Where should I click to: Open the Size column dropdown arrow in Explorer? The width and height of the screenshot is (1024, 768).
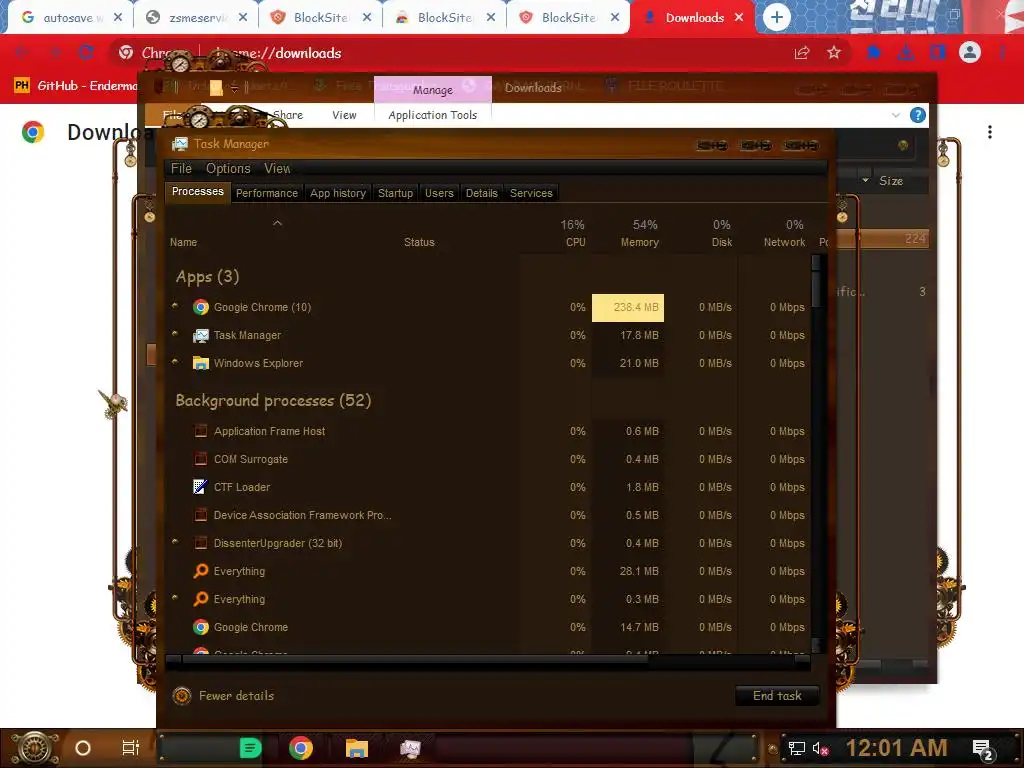coord(865,180)
